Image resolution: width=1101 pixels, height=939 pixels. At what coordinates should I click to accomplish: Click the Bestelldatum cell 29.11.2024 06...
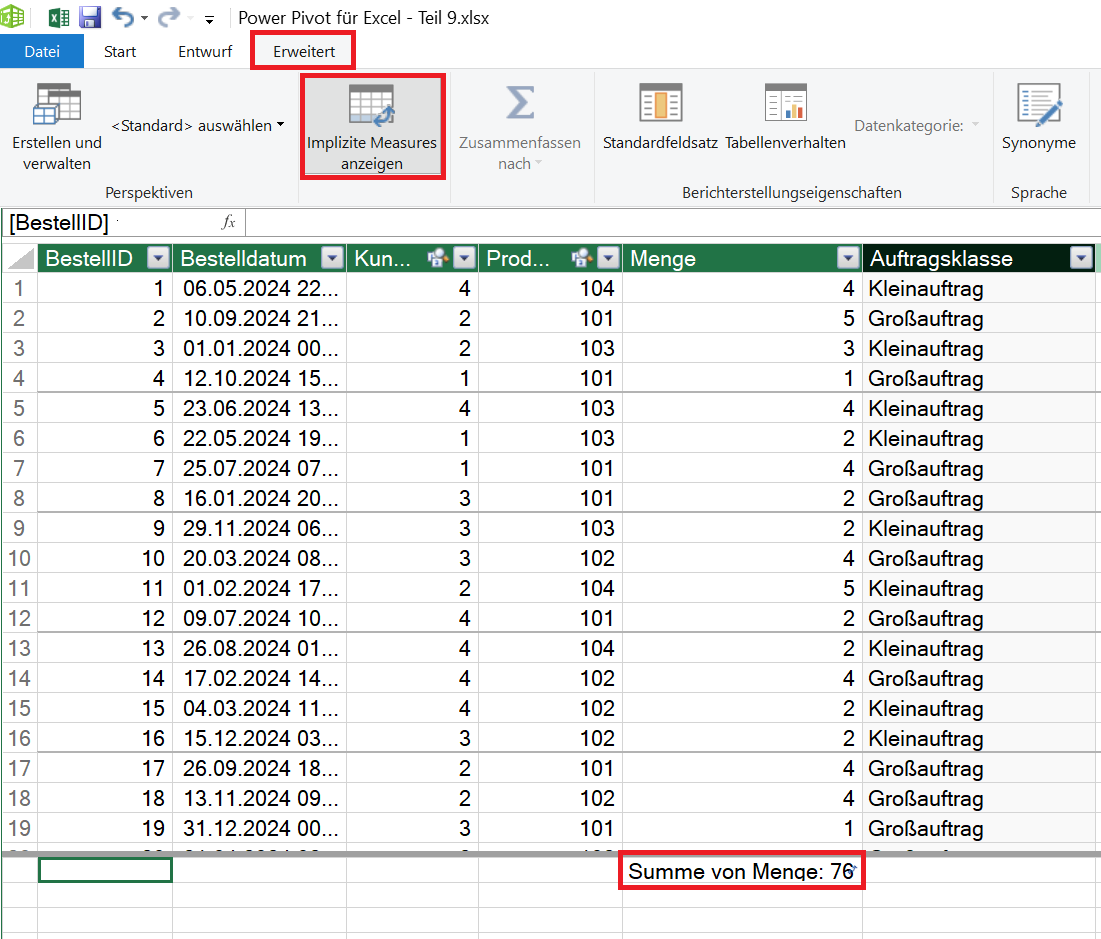260,528
